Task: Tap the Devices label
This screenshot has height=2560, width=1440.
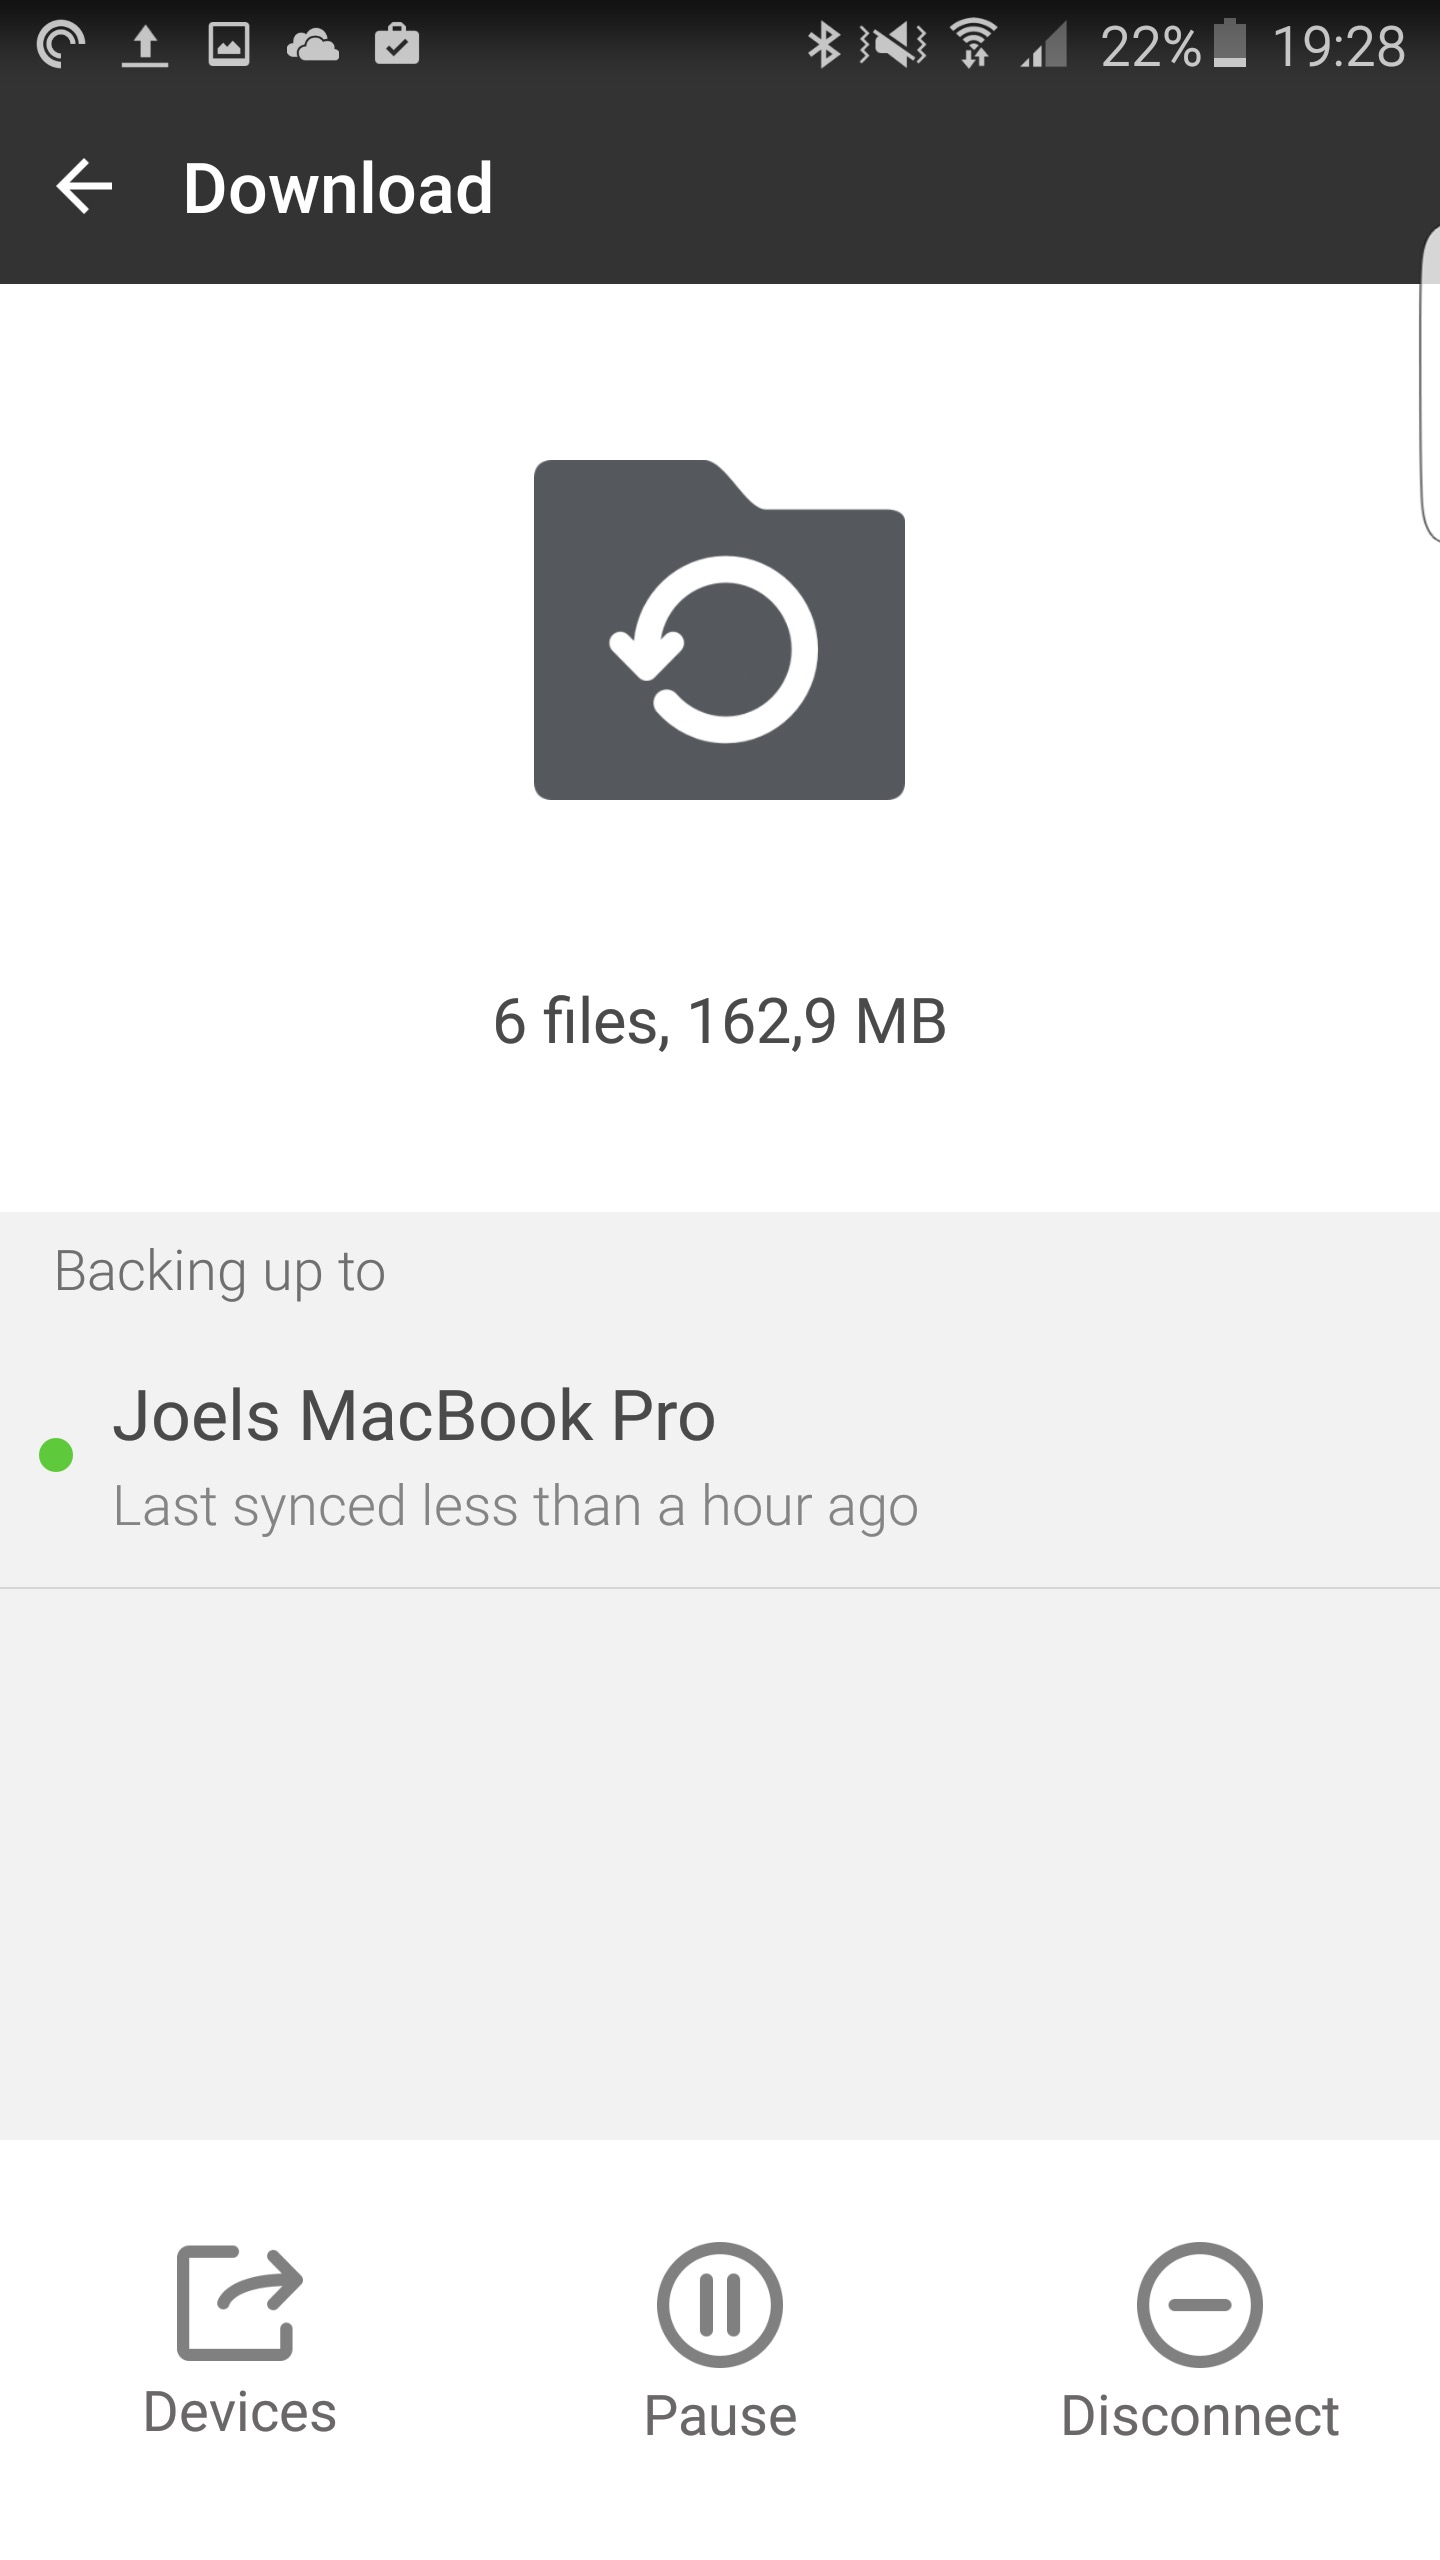Action: point(240,2413)
